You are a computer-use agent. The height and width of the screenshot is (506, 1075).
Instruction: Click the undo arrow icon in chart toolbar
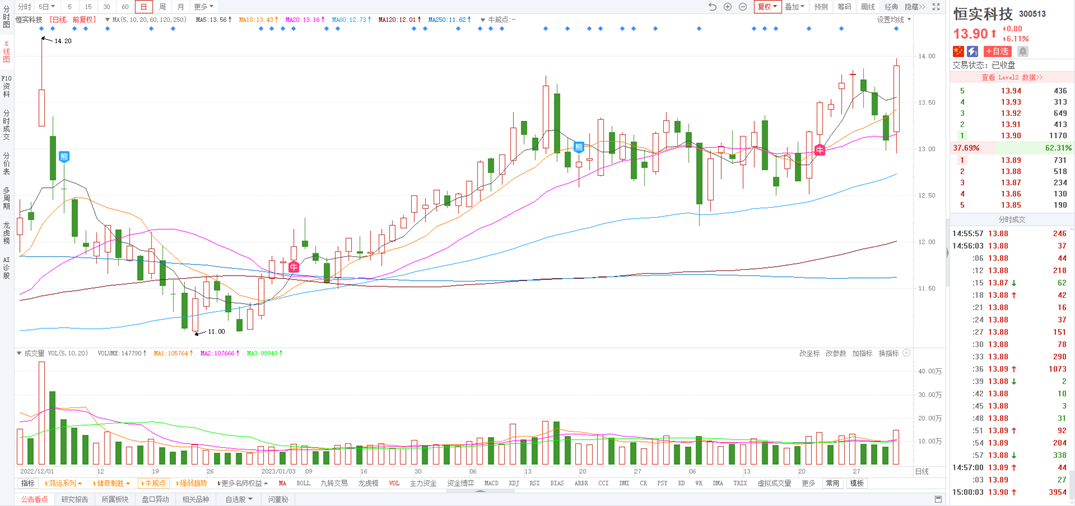712,7
